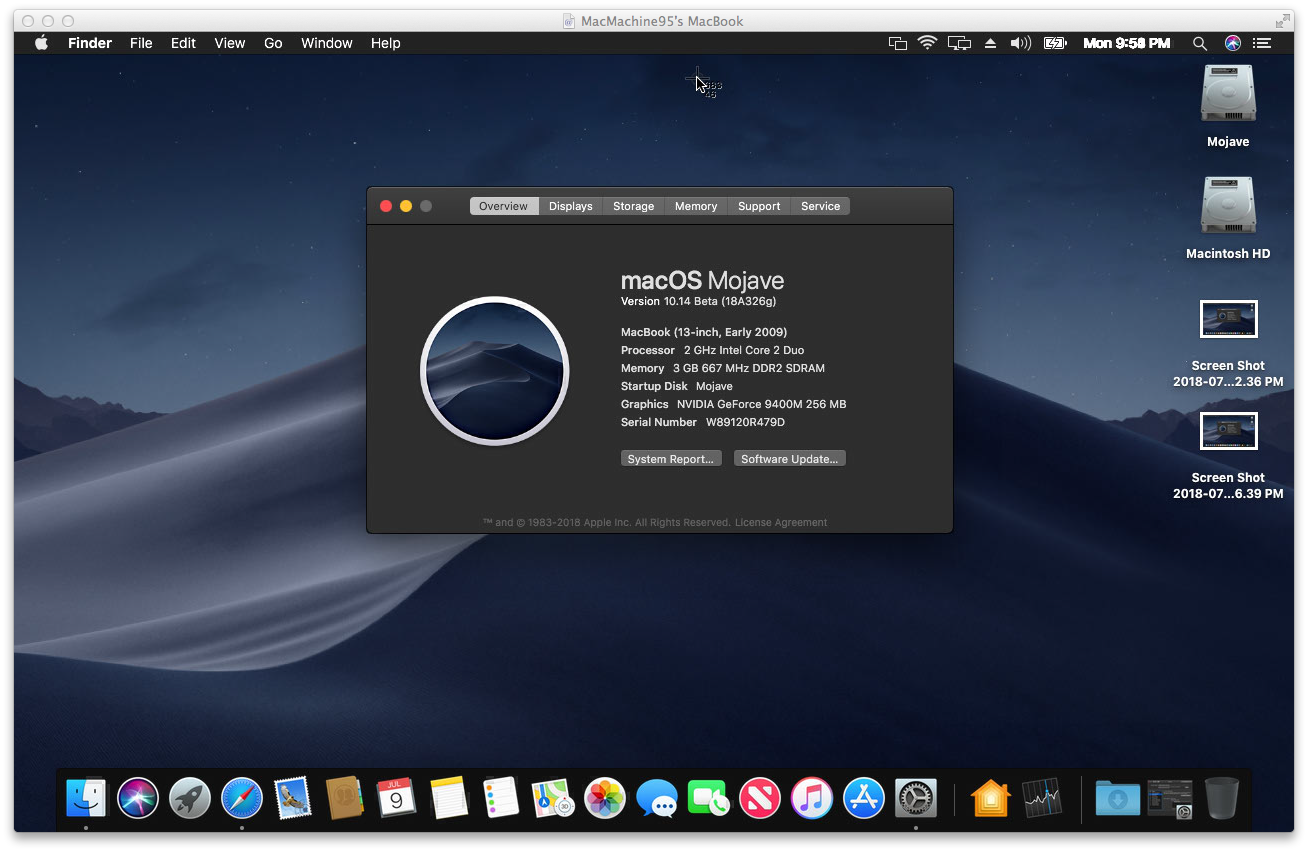Launch Siri from the Dock
This screenshot has height=852, width=1308.
(138, 798)
